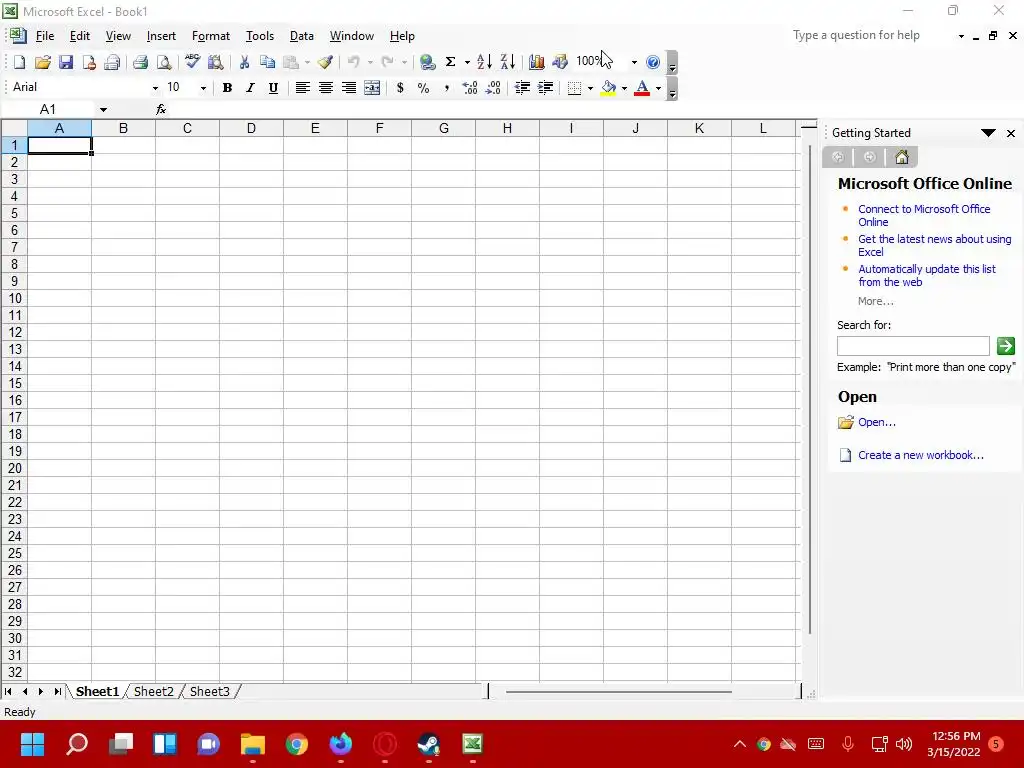Click Open... link in task pane
The width and height of the screenshot is (1024, 768).
[x=876, y=422]
